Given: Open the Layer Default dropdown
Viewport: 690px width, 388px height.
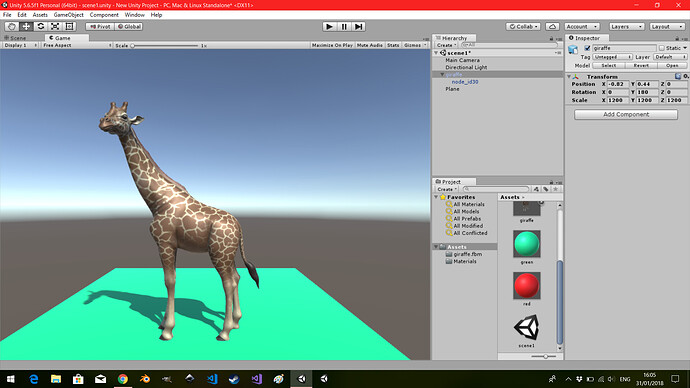Looking at the screenshot, I should [x=670, y=57].
